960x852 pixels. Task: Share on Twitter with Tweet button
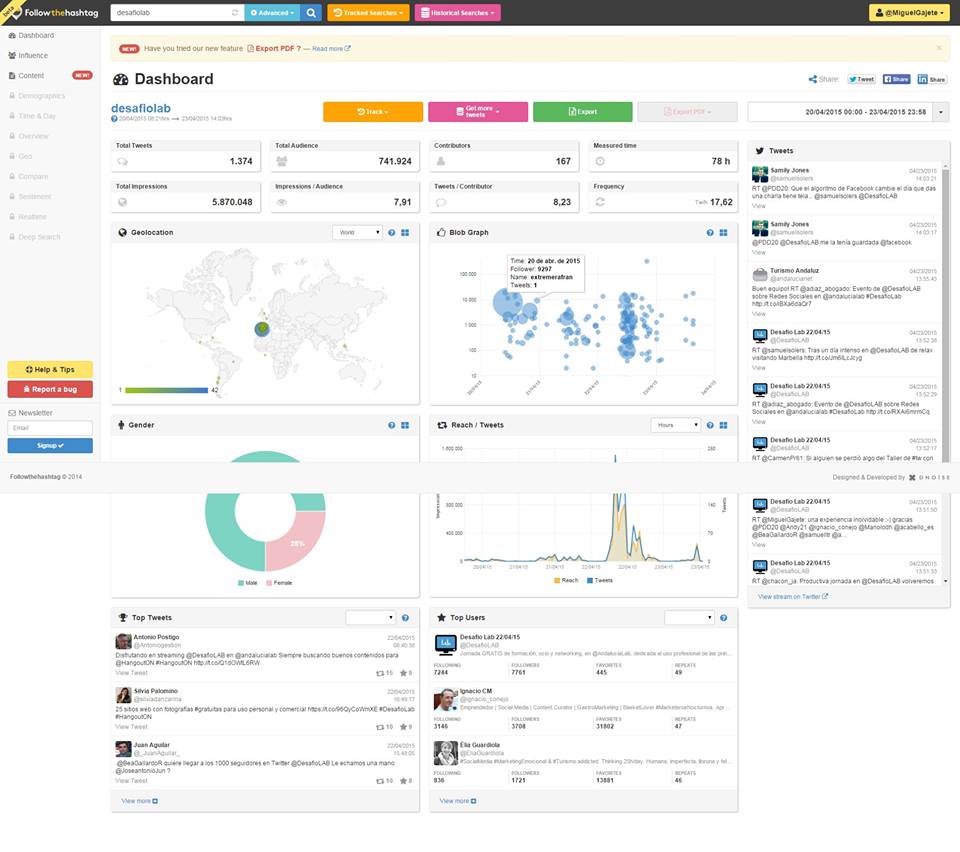coord(861,79)
